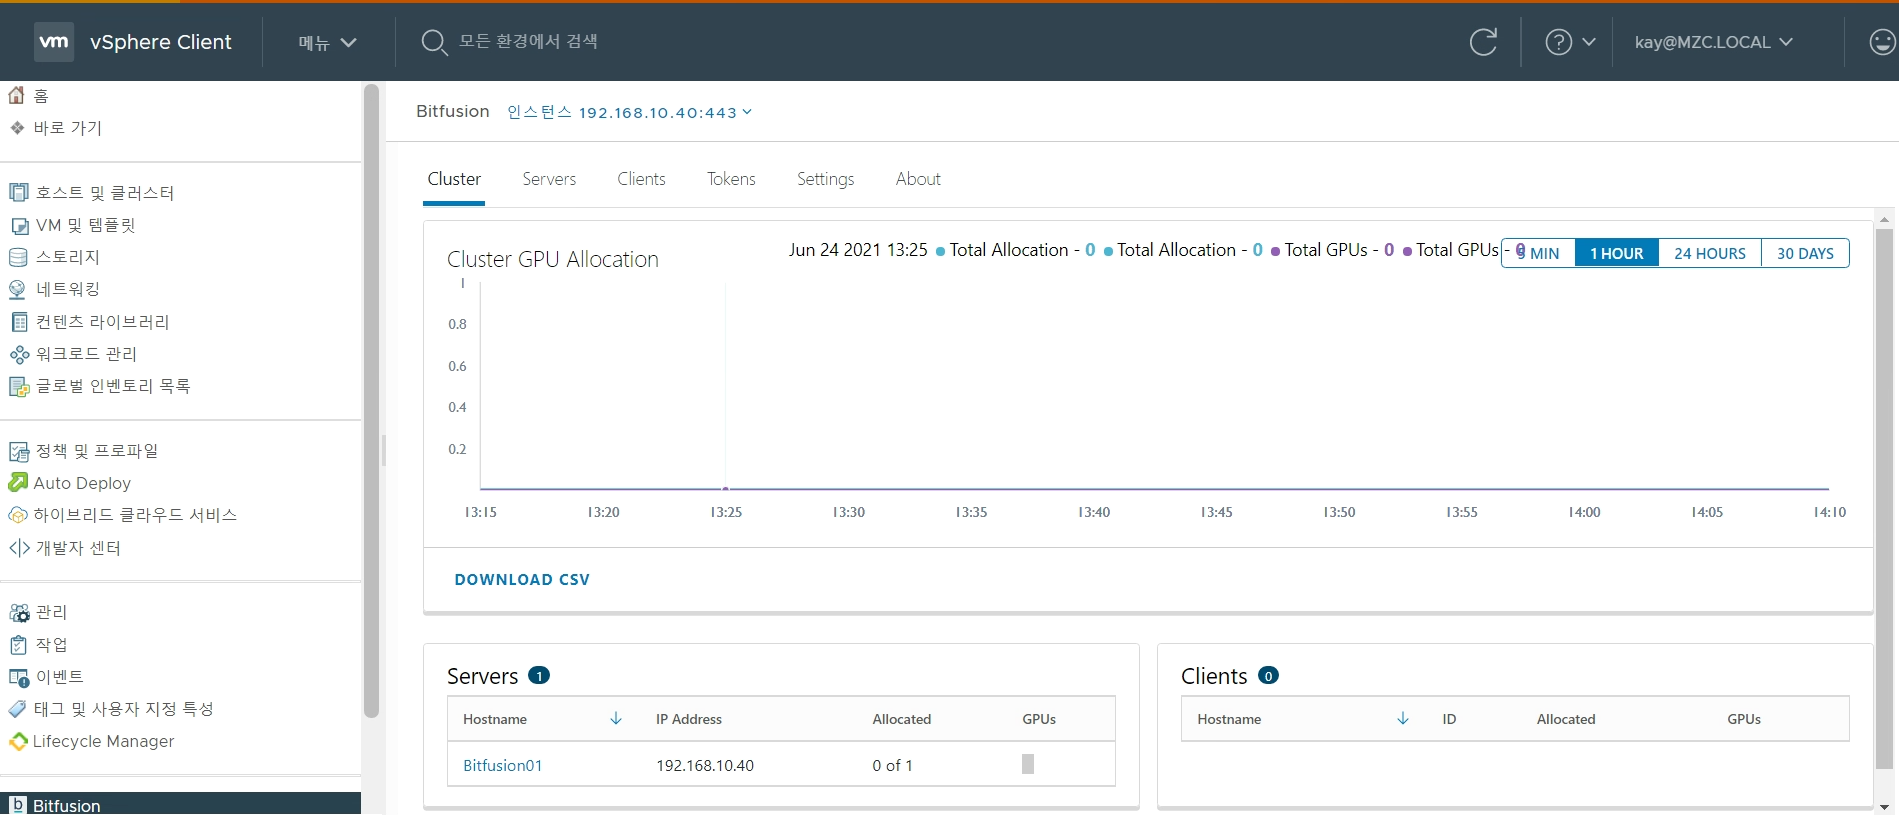The image size is (1899, 815).
Task: Select the 1 HOUR time range
Action: 1617,253
